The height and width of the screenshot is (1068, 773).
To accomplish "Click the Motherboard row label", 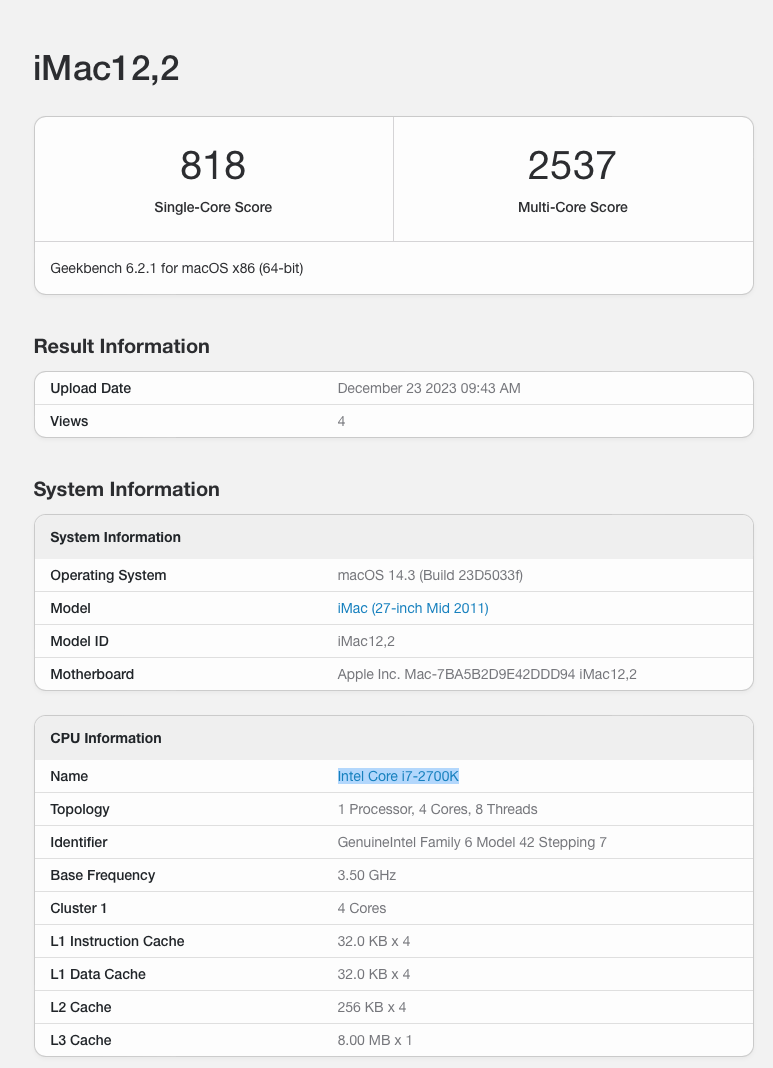I will pos(92,674).
